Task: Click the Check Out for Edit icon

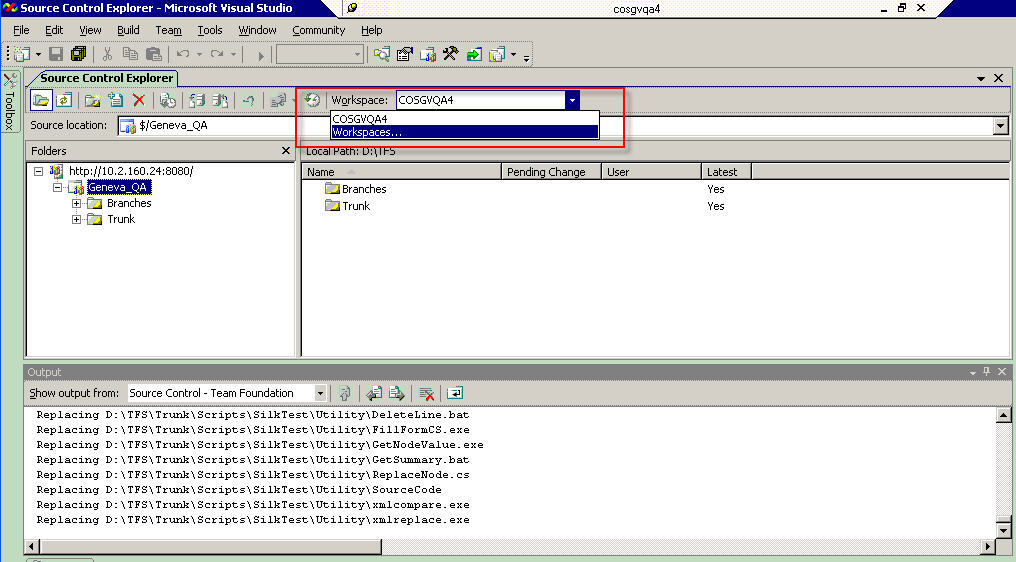Action: 197,100
